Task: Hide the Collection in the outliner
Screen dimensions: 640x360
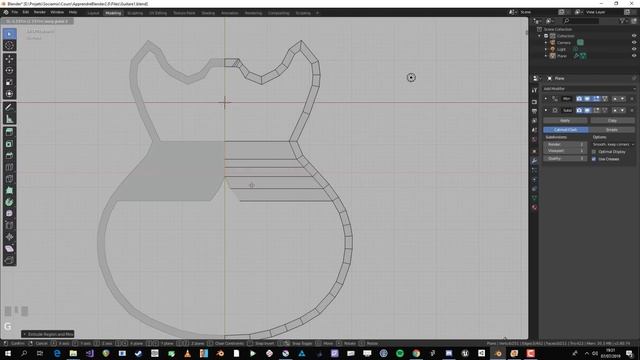Action: coord(634,36)
